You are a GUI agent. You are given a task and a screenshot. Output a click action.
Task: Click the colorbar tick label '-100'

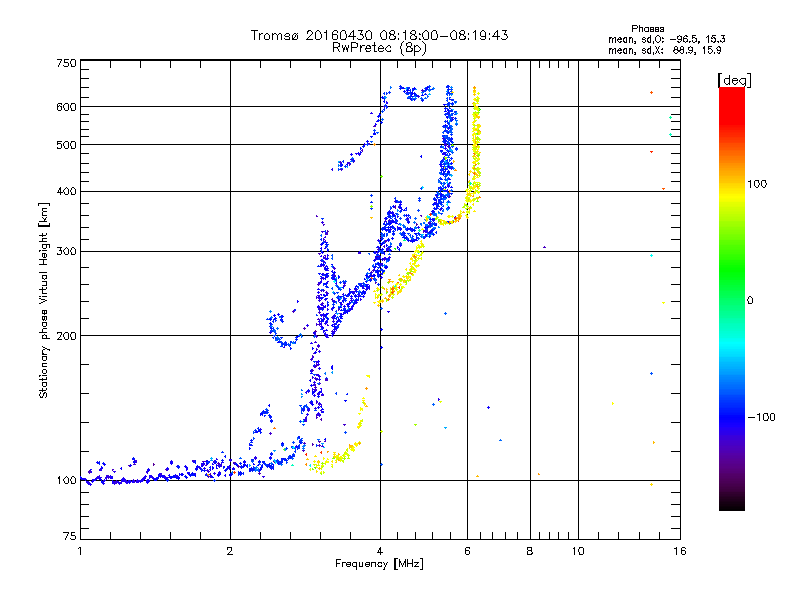pyautogui.click(x=761, y=417)
